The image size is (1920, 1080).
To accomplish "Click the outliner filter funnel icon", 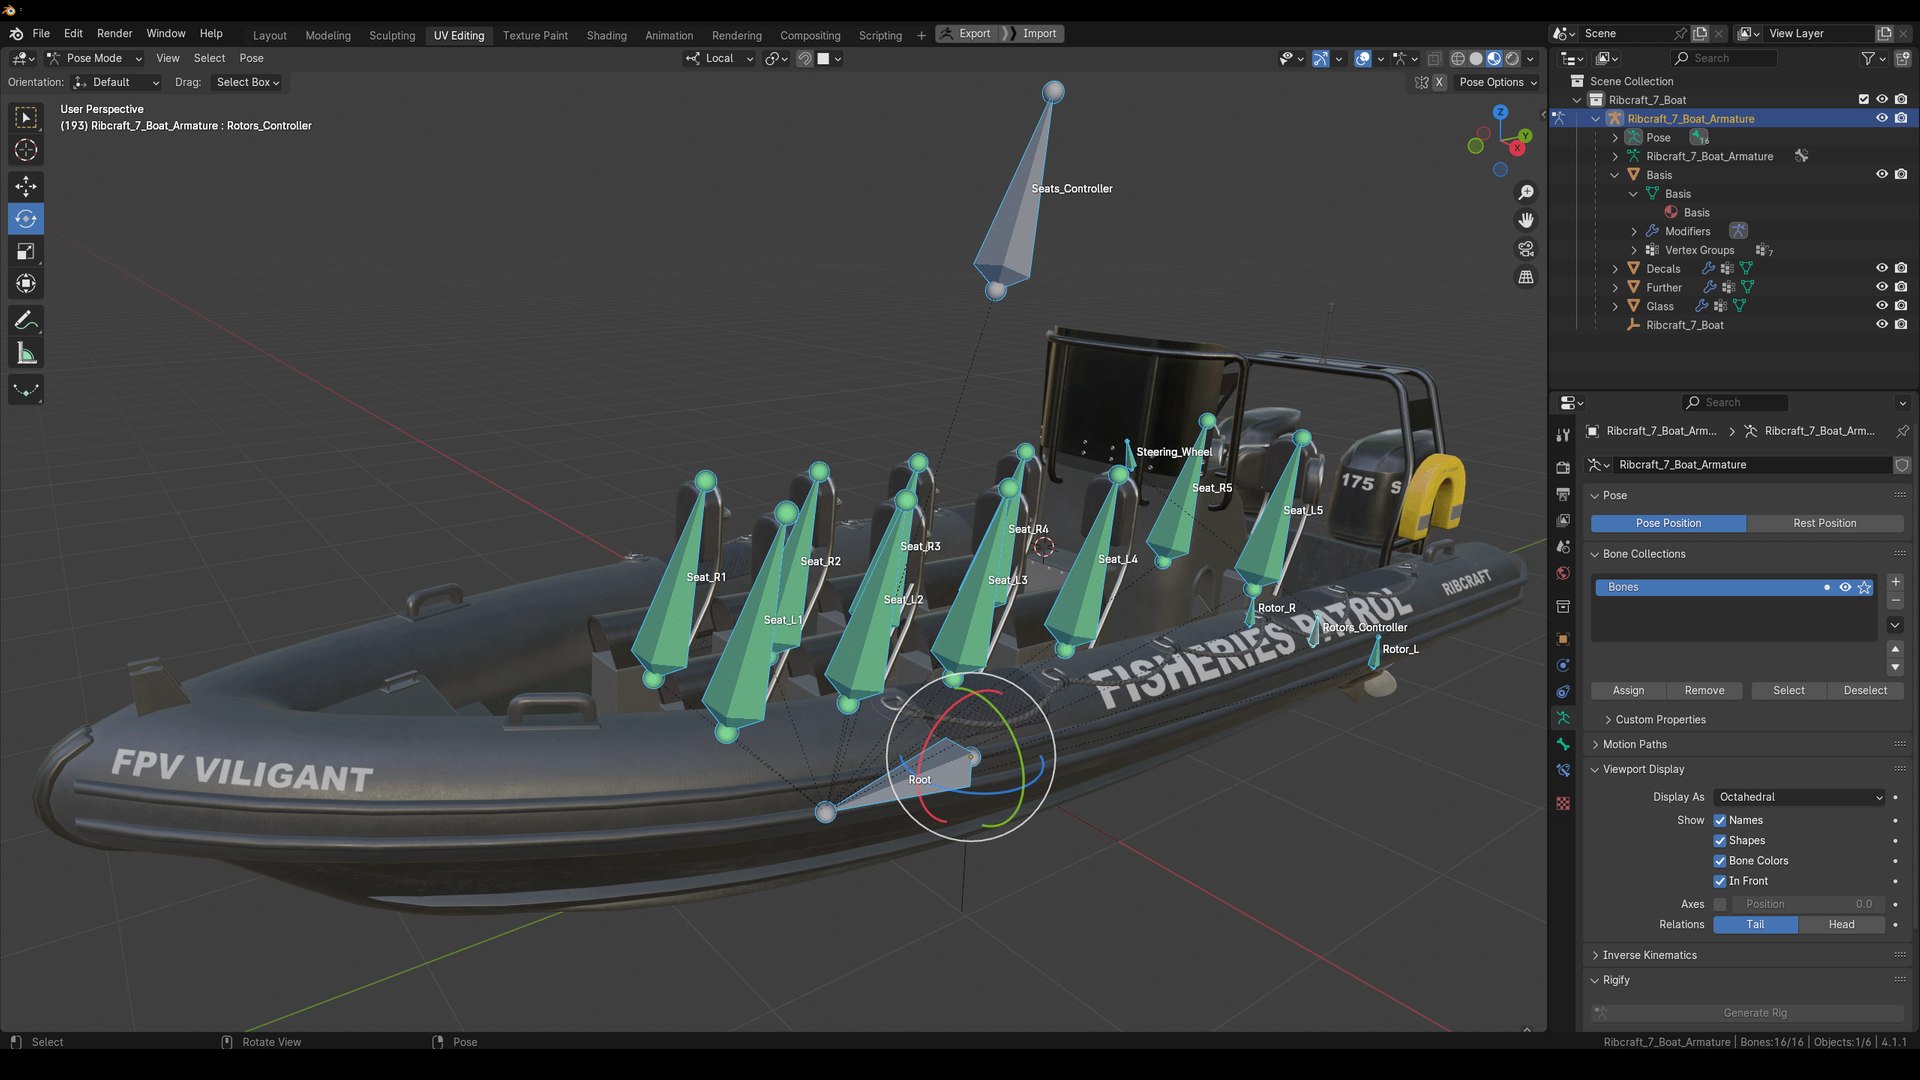I will 1868,59.
